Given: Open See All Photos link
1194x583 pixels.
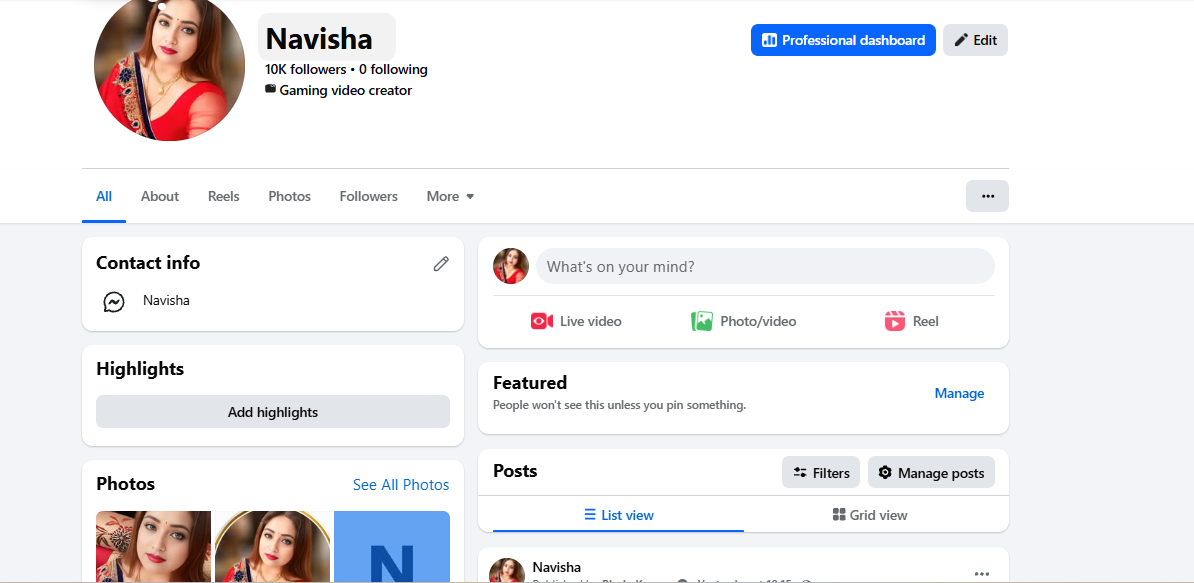Looking at the screenshot, I should point(401,485).
